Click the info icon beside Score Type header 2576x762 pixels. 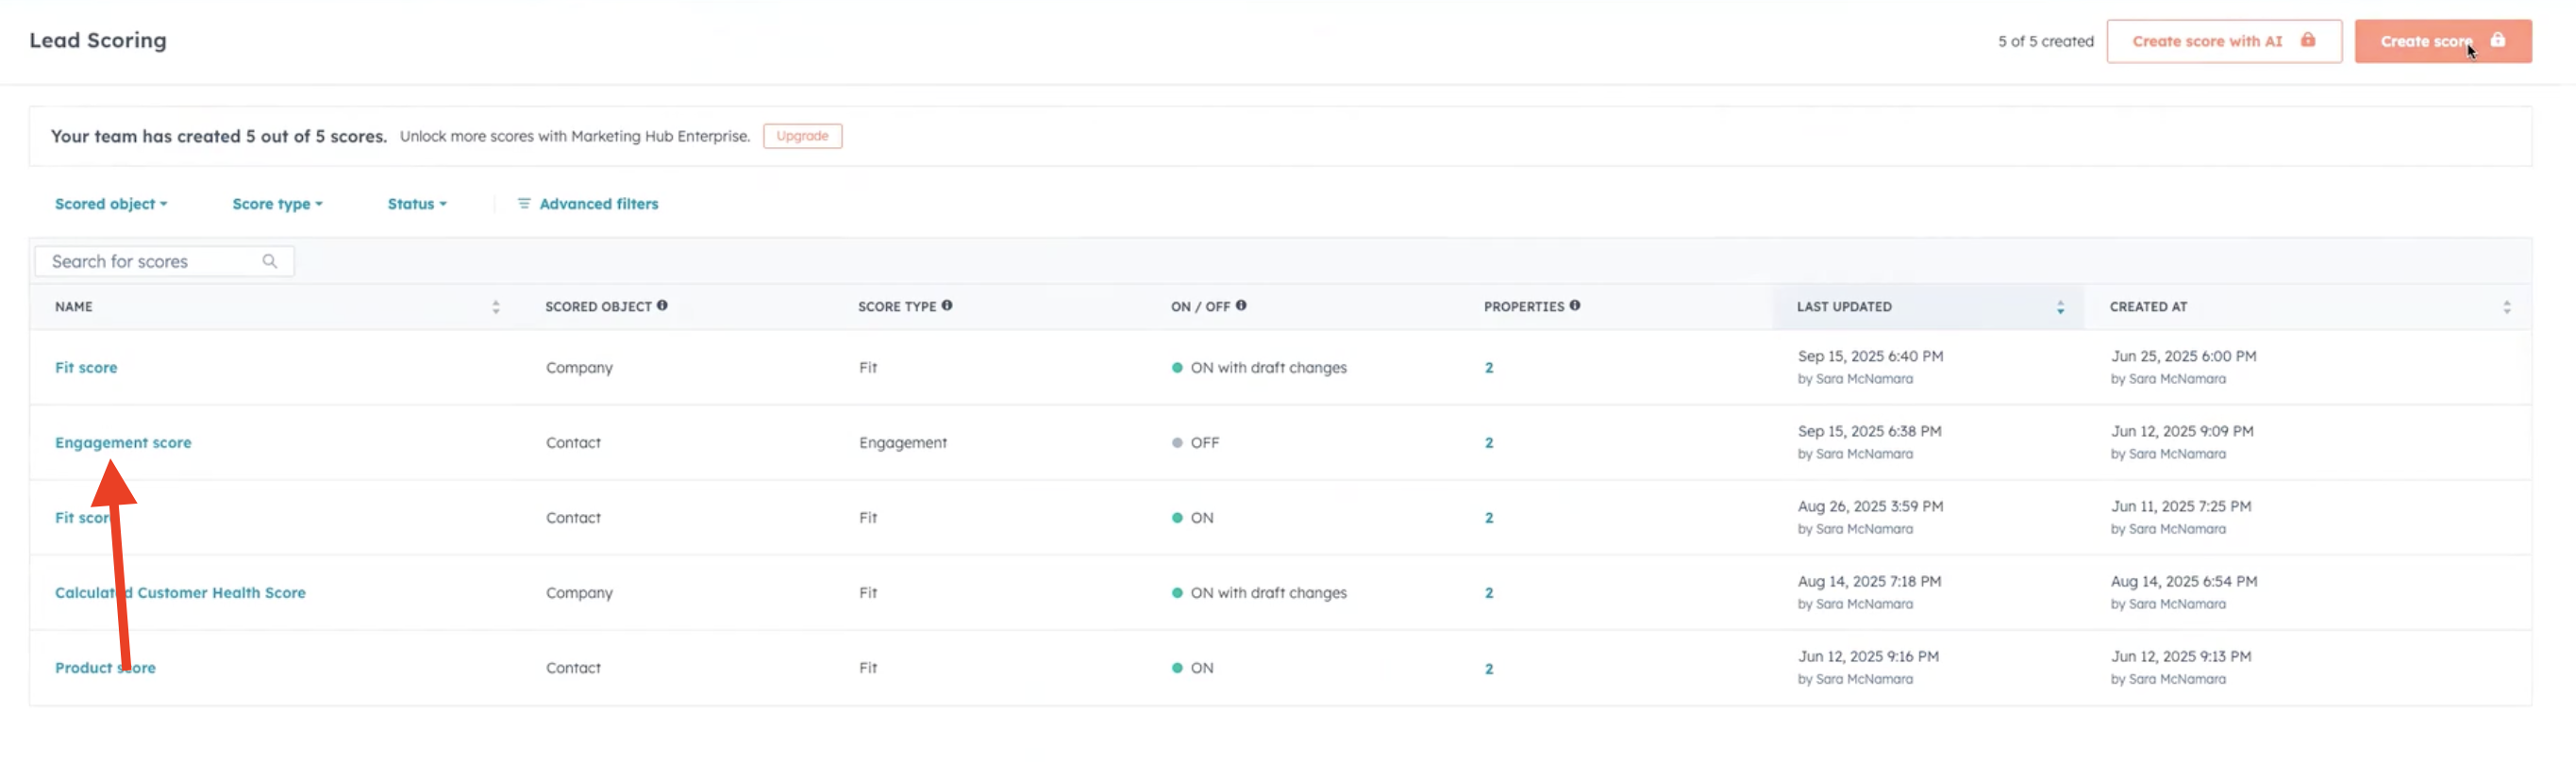click(946, 306)
